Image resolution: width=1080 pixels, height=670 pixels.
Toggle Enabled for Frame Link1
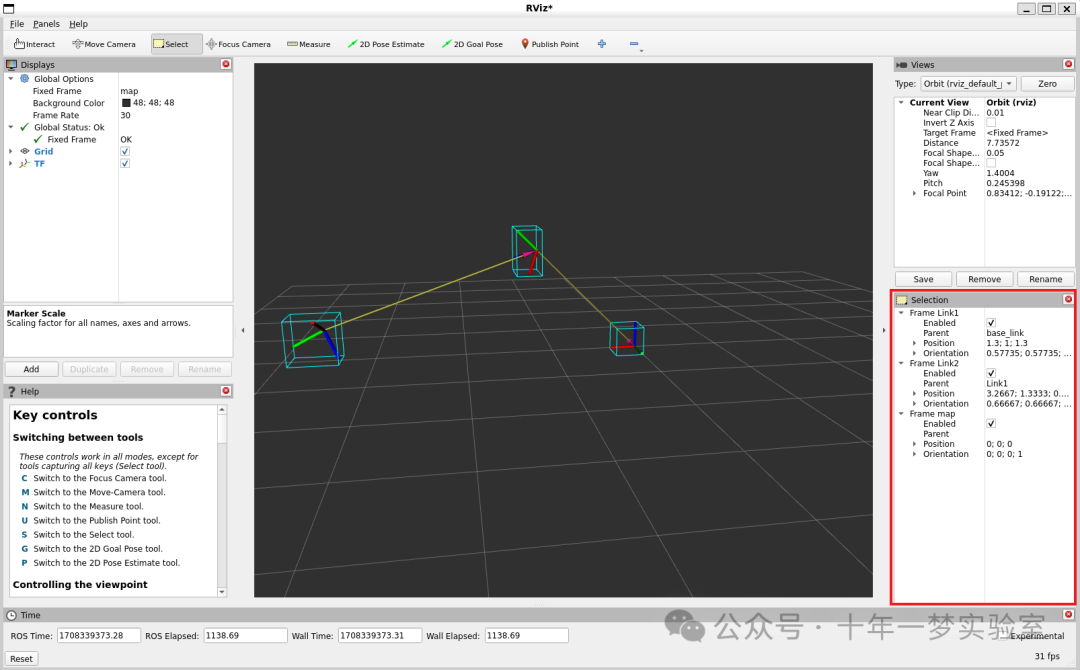(x=990, y=323)
